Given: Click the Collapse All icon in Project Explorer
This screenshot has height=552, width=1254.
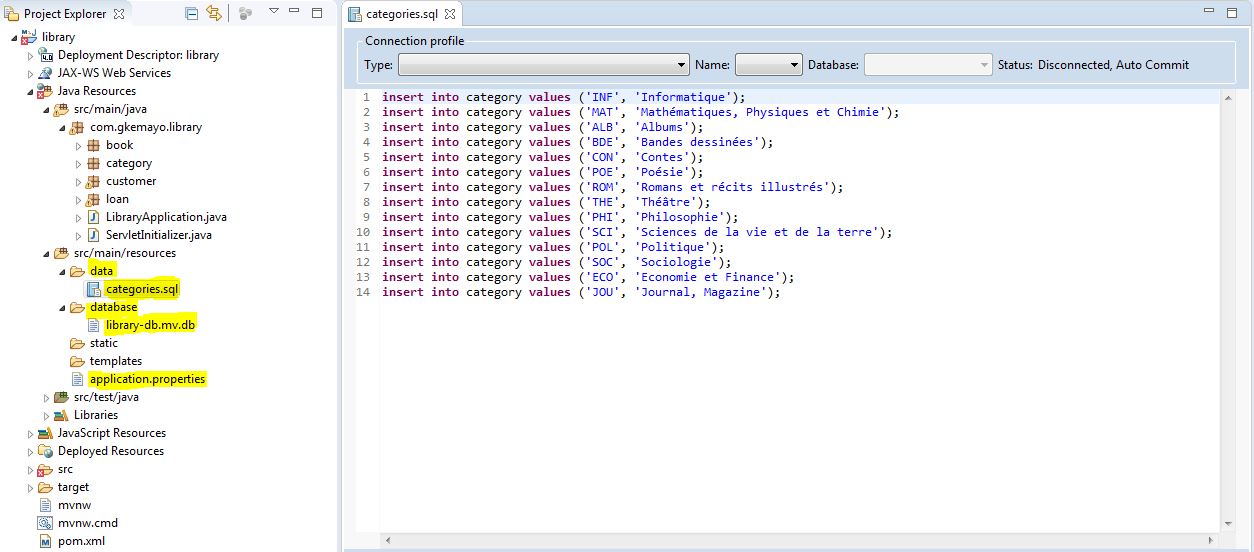Looking at the screenshot, I should pos(192,14).
